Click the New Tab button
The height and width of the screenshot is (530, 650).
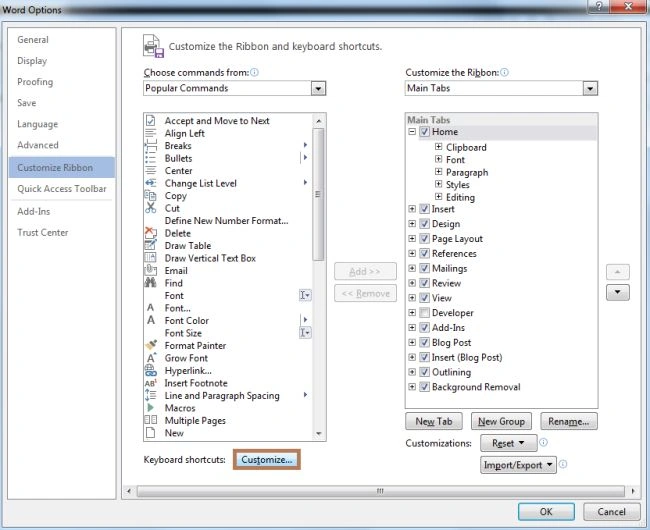click(434, 421)
